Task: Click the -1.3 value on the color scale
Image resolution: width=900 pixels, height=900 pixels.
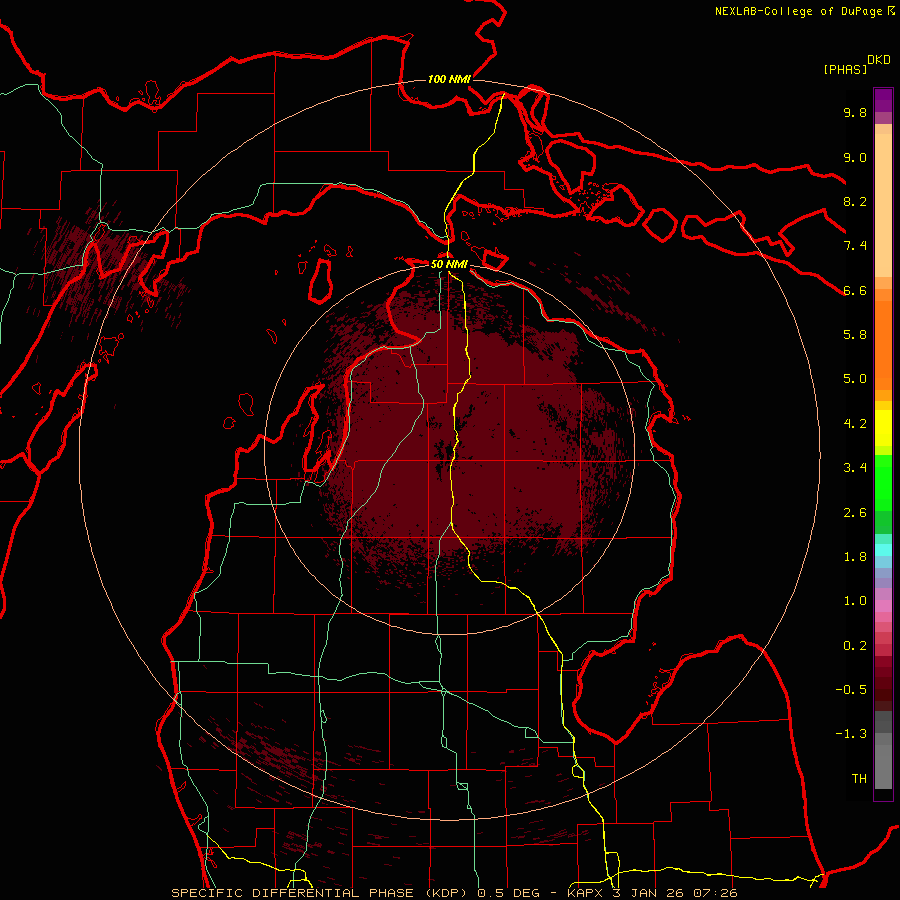Action: (x=851, y=734)
